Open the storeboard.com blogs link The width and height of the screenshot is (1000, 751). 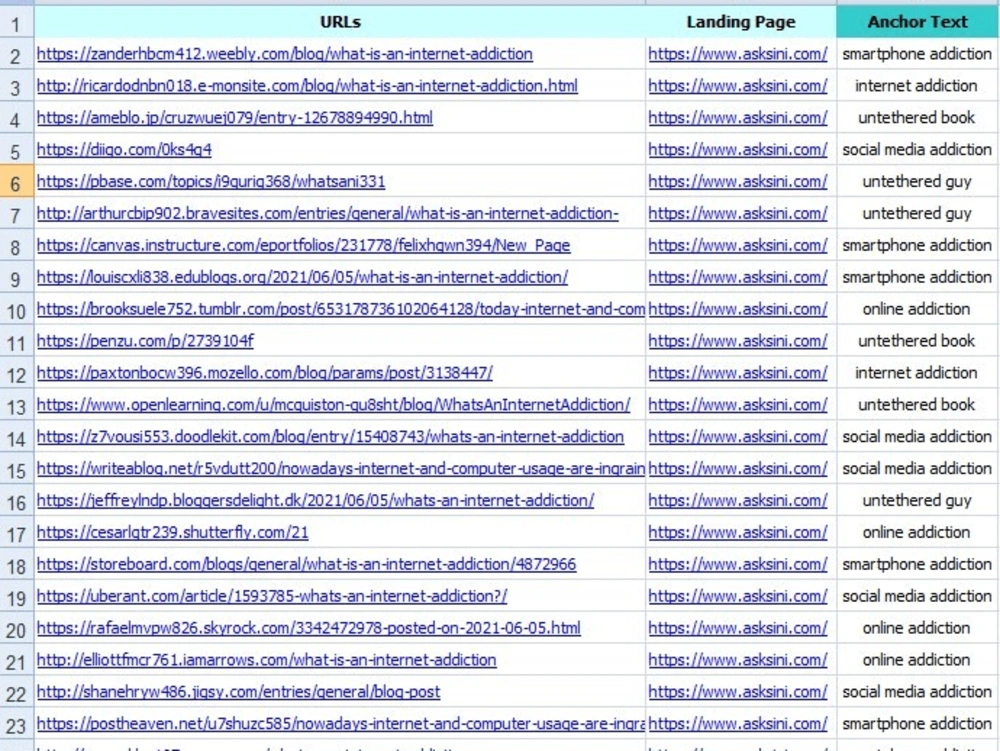(307, 564)
